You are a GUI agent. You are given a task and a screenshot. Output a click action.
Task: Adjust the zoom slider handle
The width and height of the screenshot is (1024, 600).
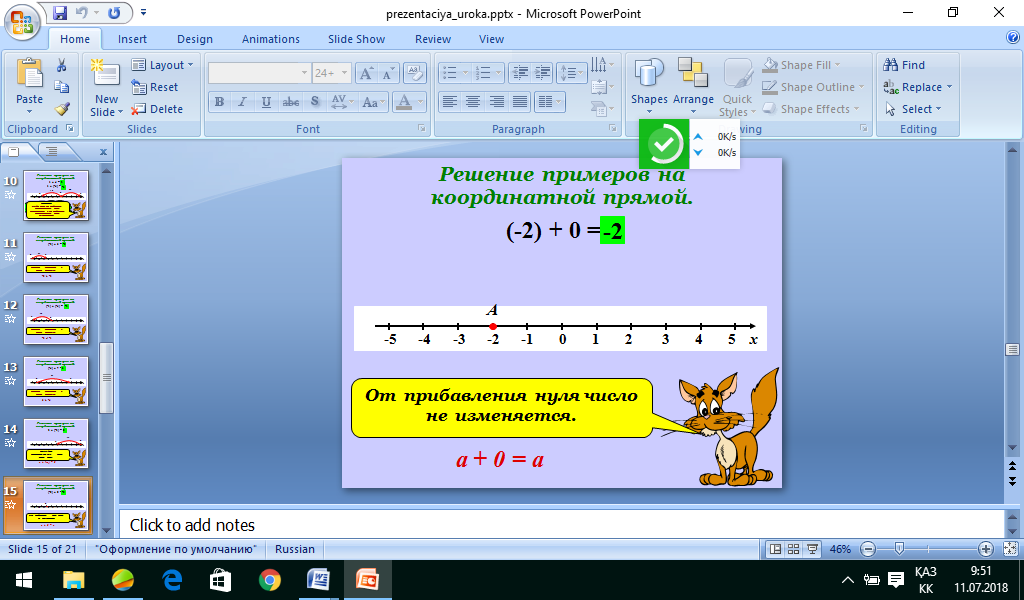(x=899, y=549)
